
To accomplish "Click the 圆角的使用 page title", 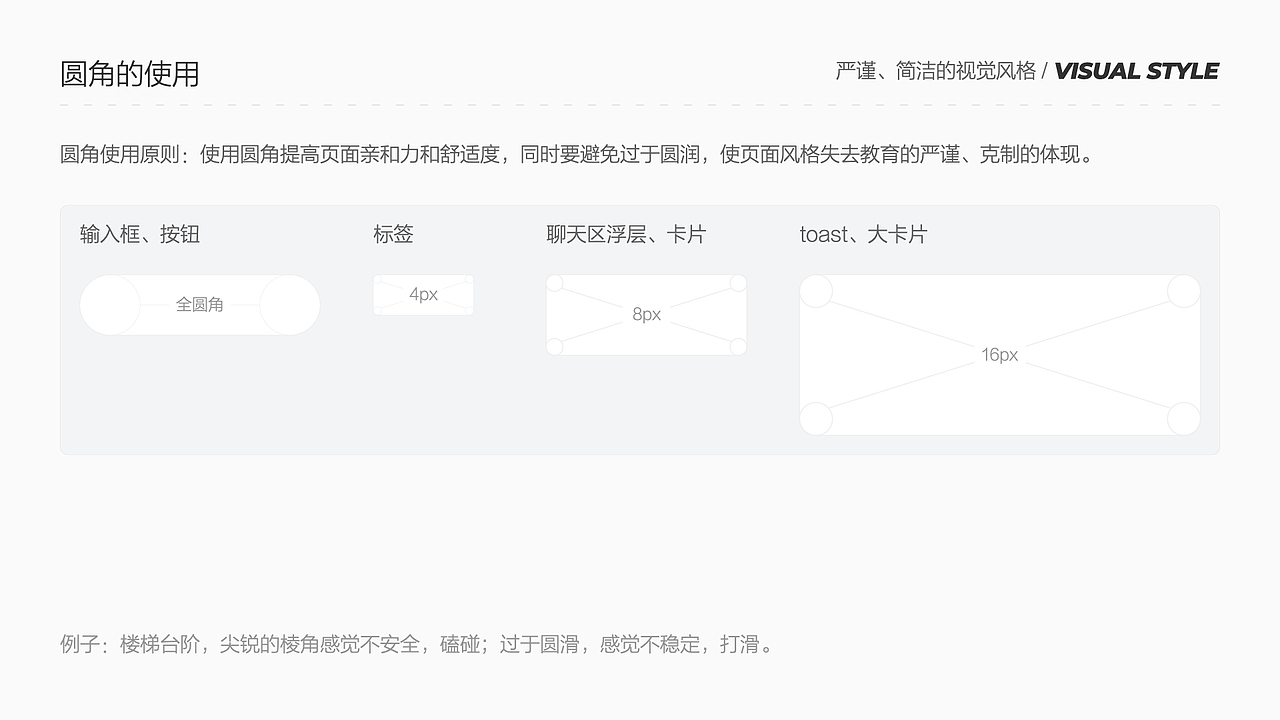I will pos(131,73).
